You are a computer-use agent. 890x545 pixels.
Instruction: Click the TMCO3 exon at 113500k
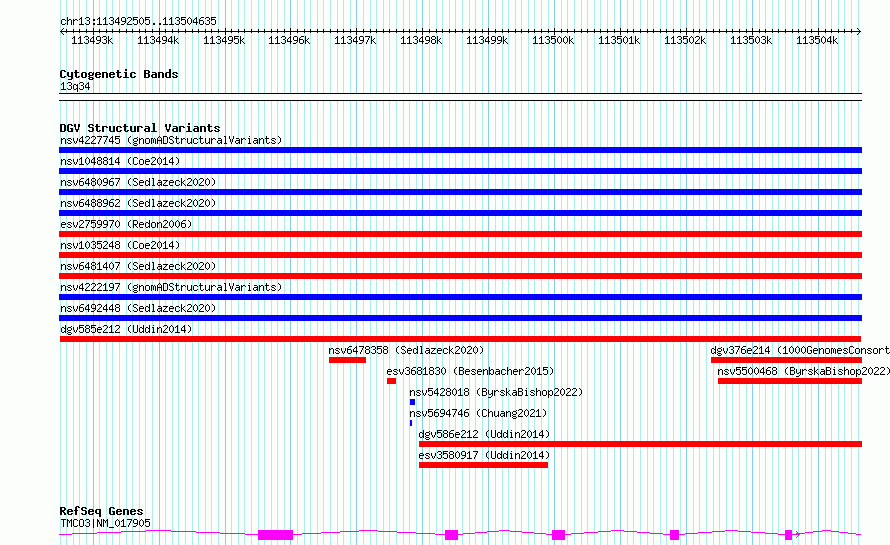[x=559, y=535]
